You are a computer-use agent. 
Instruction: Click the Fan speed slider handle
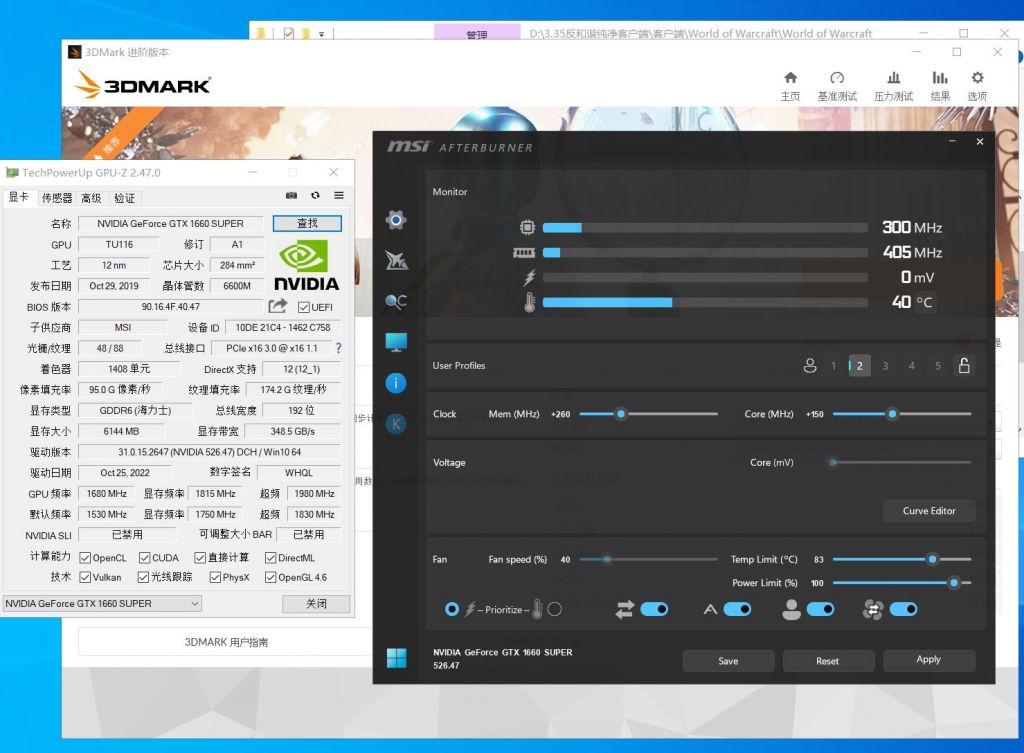(x=606, y=559)
